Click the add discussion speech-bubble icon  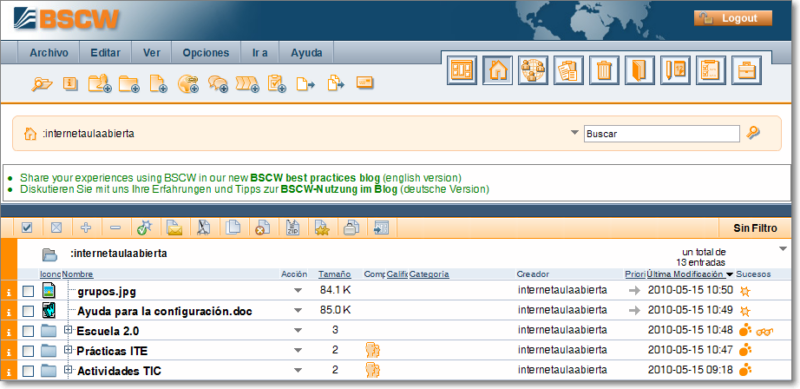(x=218, y=83)
